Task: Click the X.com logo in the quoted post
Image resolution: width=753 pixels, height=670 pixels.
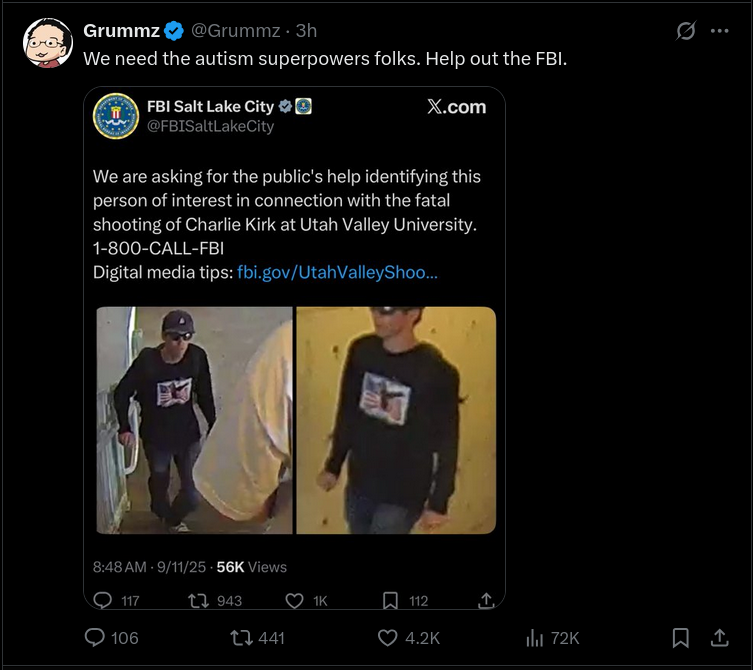Action: tap(456, 107)
